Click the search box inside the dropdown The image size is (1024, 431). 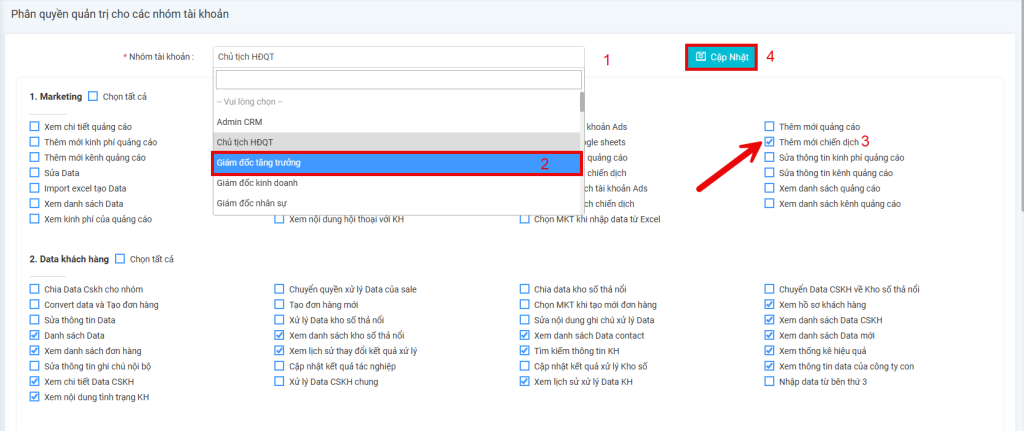tap(397, 80)
